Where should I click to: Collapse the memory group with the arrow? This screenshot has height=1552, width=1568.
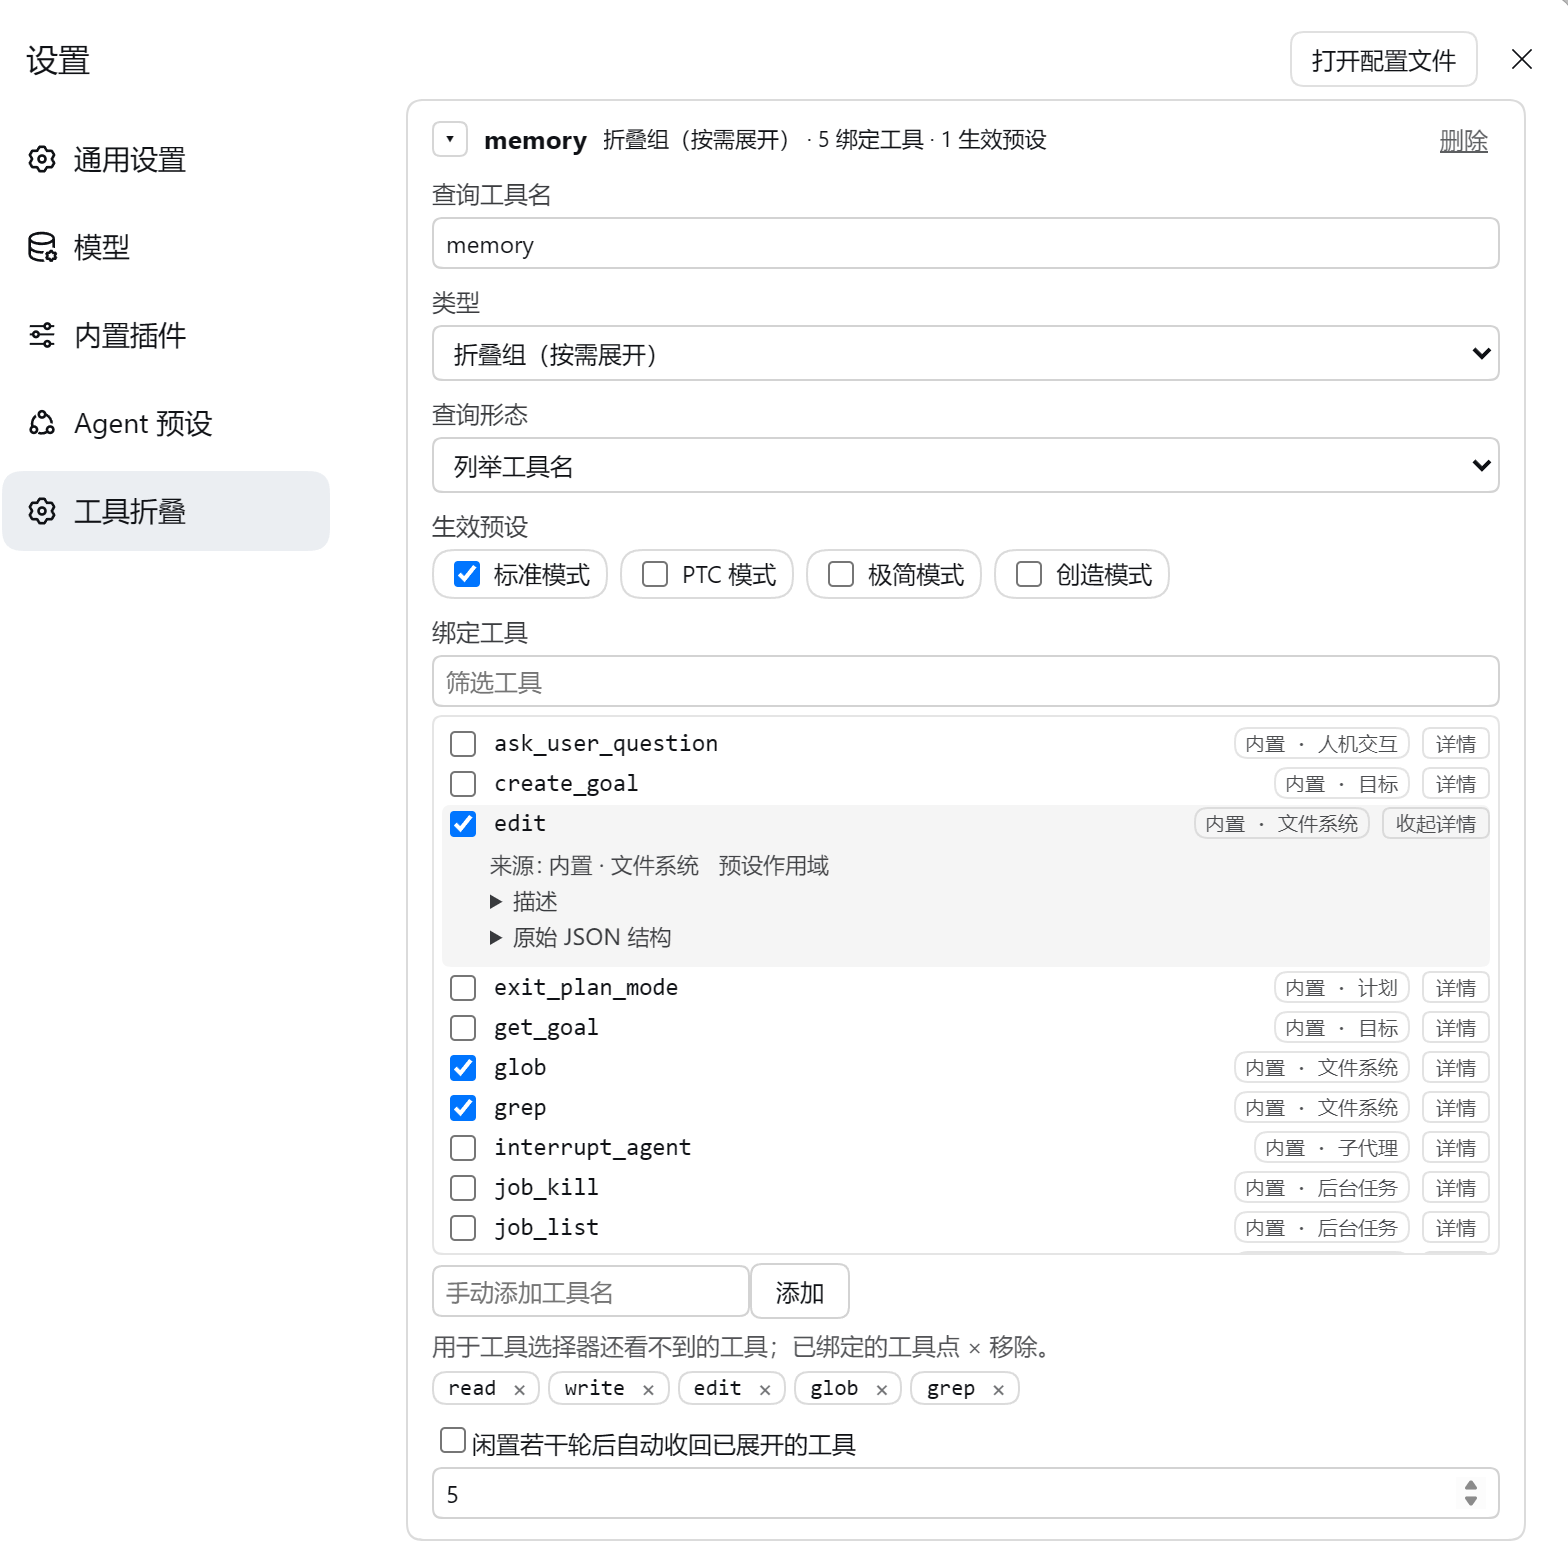click(450, 139)
